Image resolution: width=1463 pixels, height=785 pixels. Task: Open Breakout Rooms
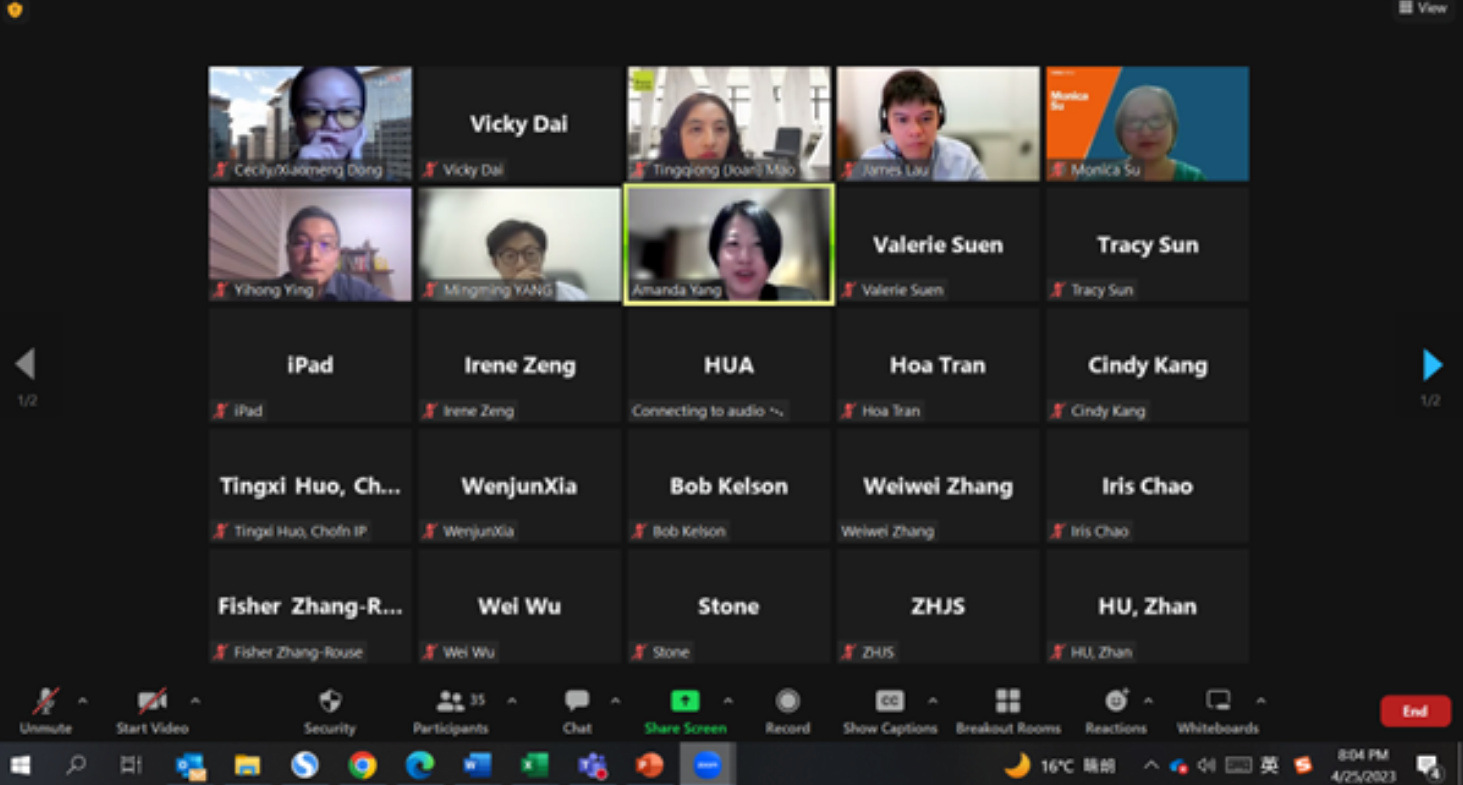point(1008,702)
